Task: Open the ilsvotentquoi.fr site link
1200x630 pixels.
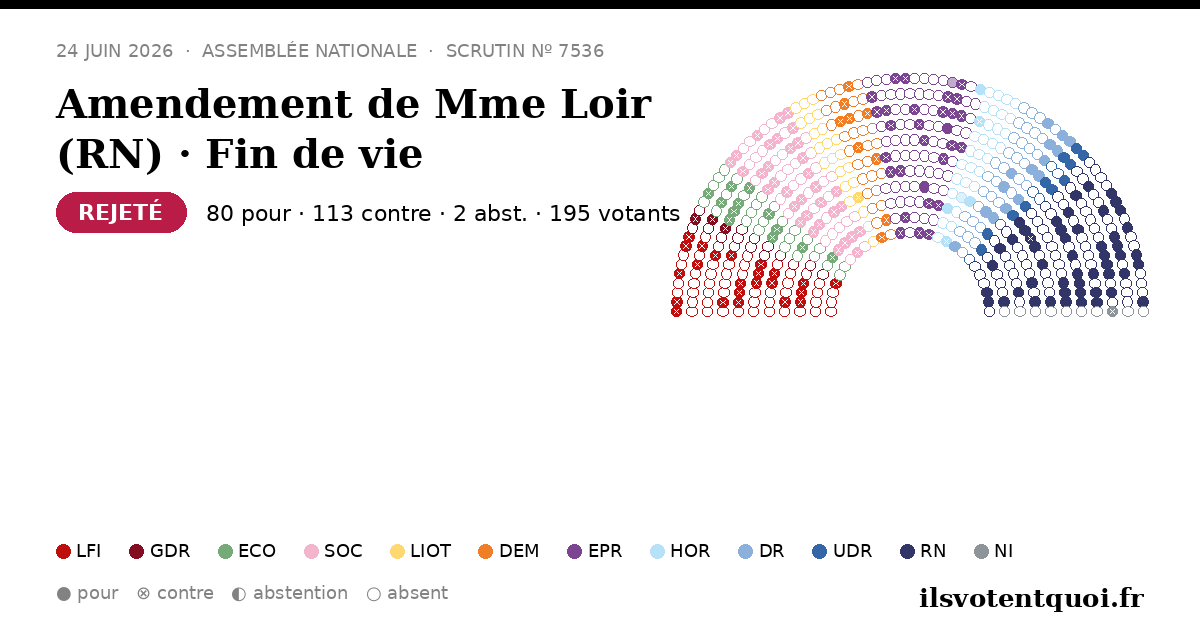Action: (1031, 598)
